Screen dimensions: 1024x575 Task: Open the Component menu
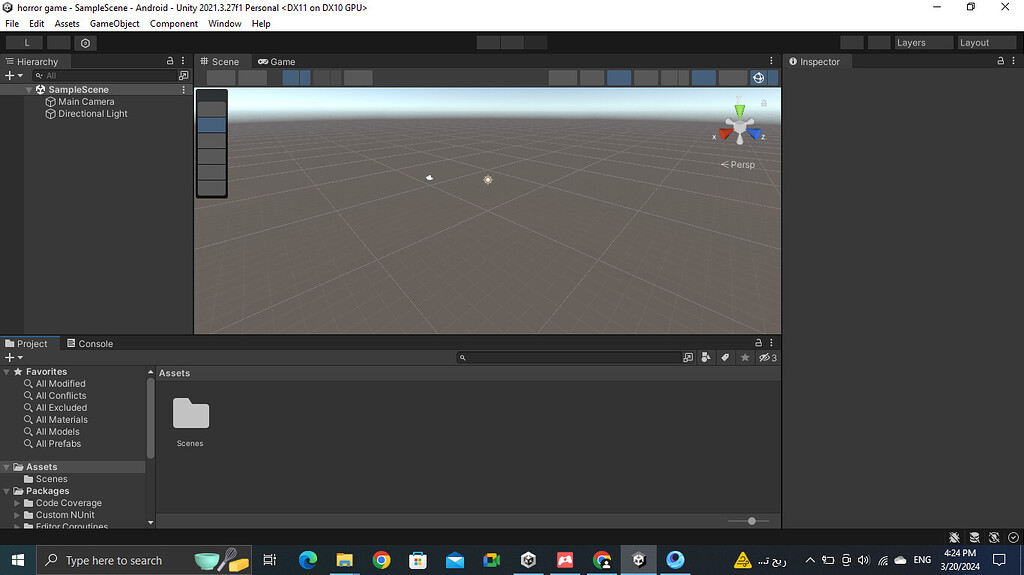tap(174, 24)
